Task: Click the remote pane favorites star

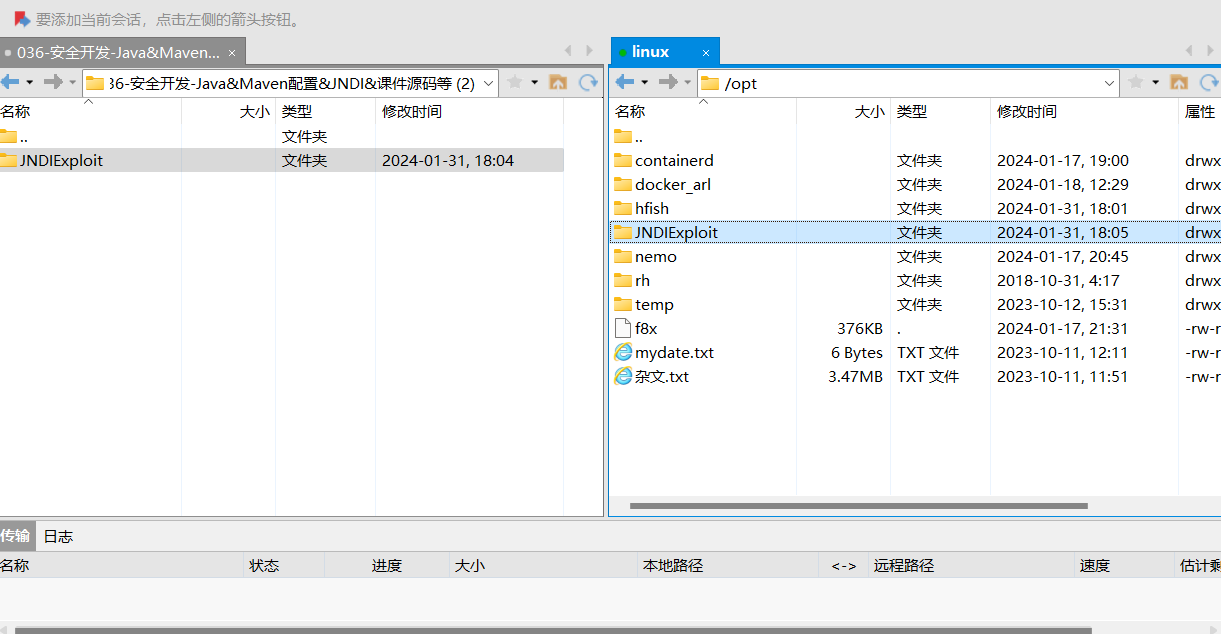Action: [1136, 82]
